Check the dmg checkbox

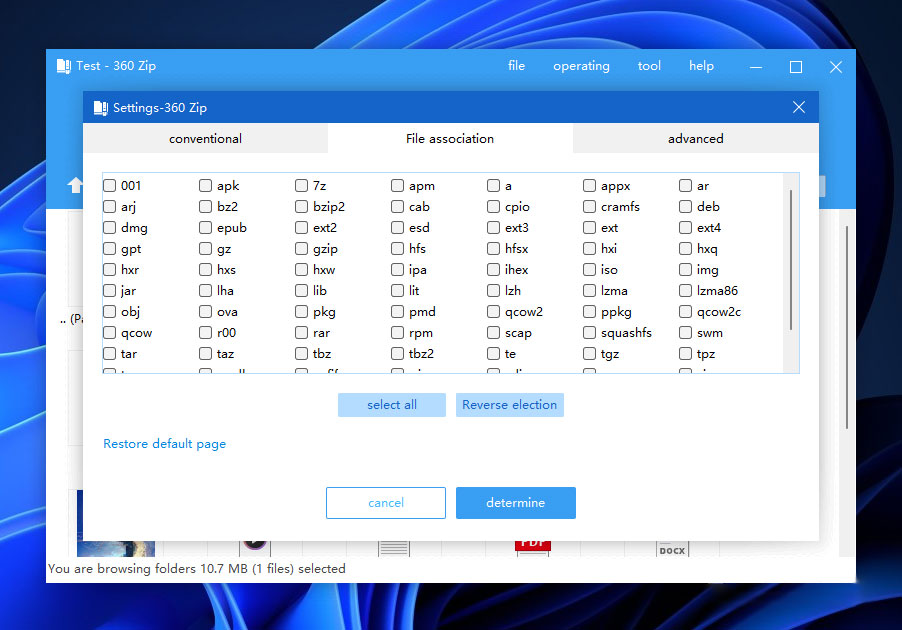point(109,227)
